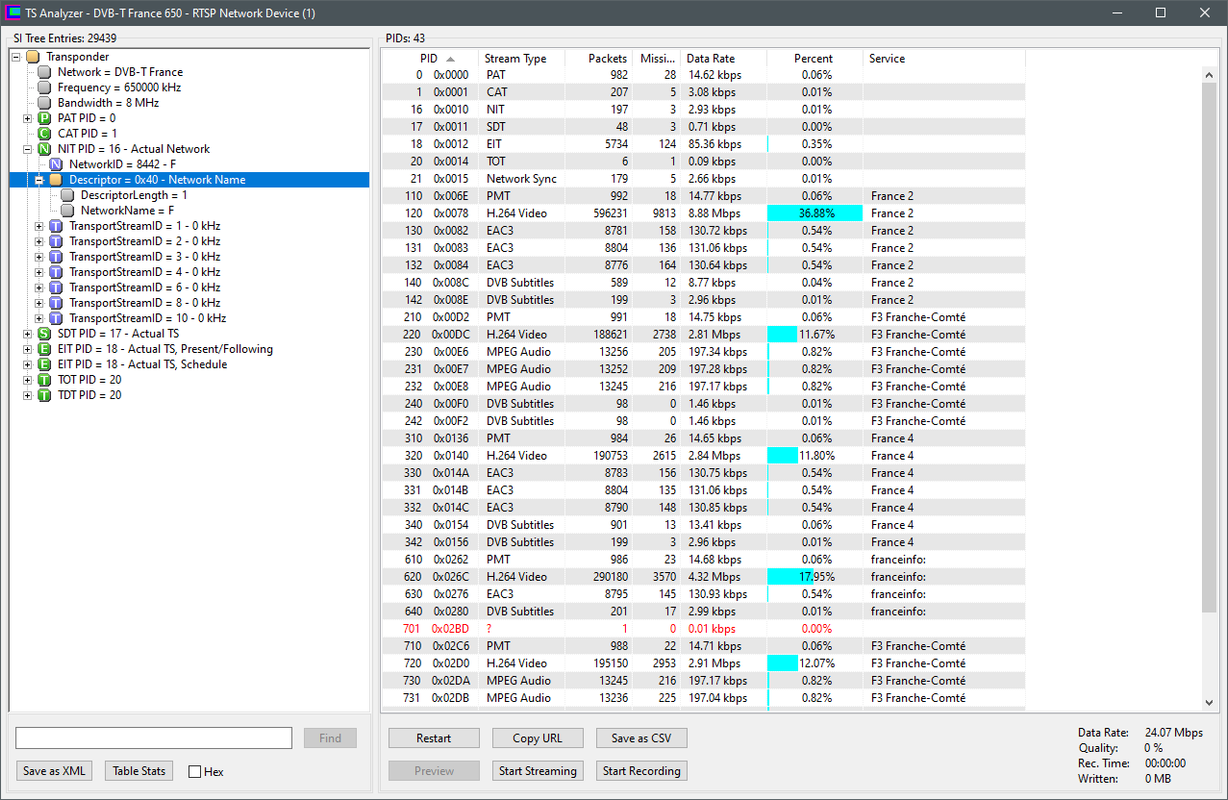Select the TOT row for PID 20
The width and height of the screenshot is (1228, 800).
tap(704, 161)
